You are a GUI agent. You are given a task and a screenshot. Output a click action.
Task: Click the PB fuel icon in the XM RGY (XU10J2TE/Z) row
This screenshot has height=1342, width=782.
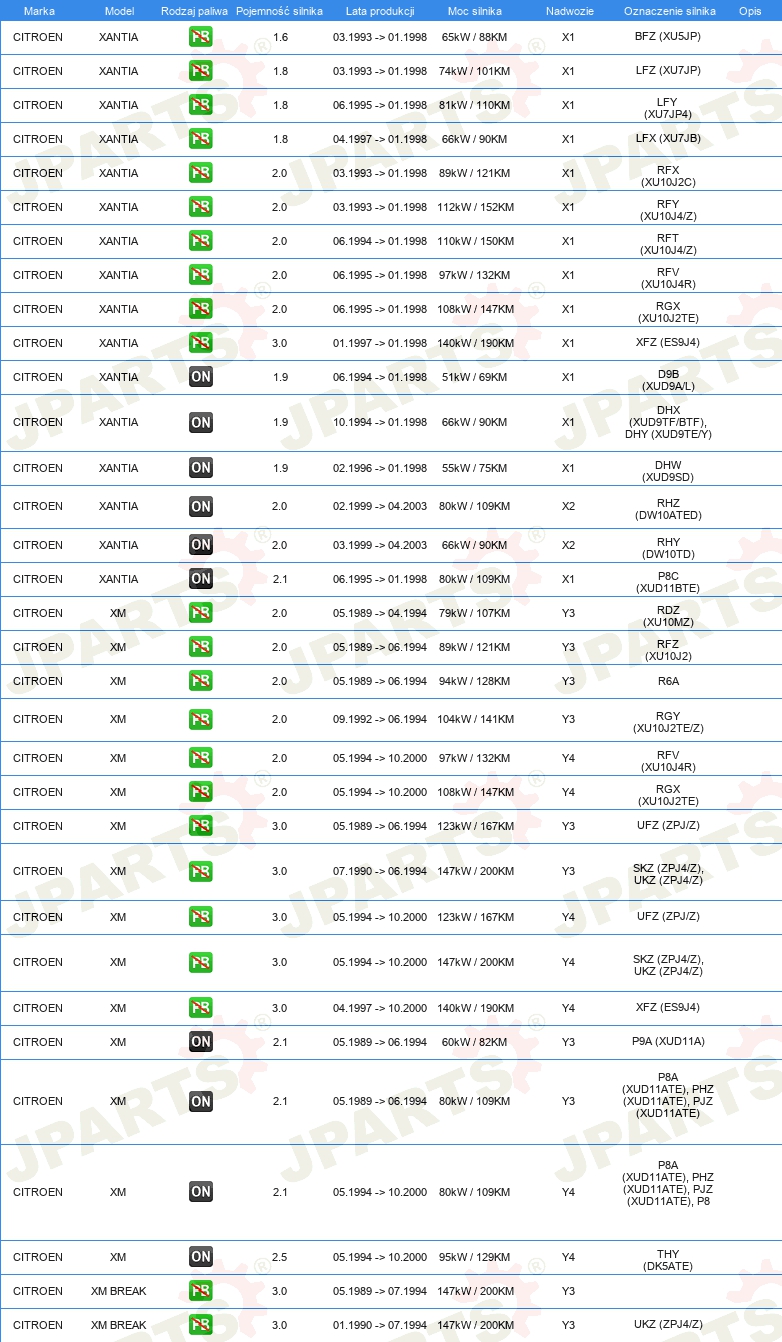(201, 719)
